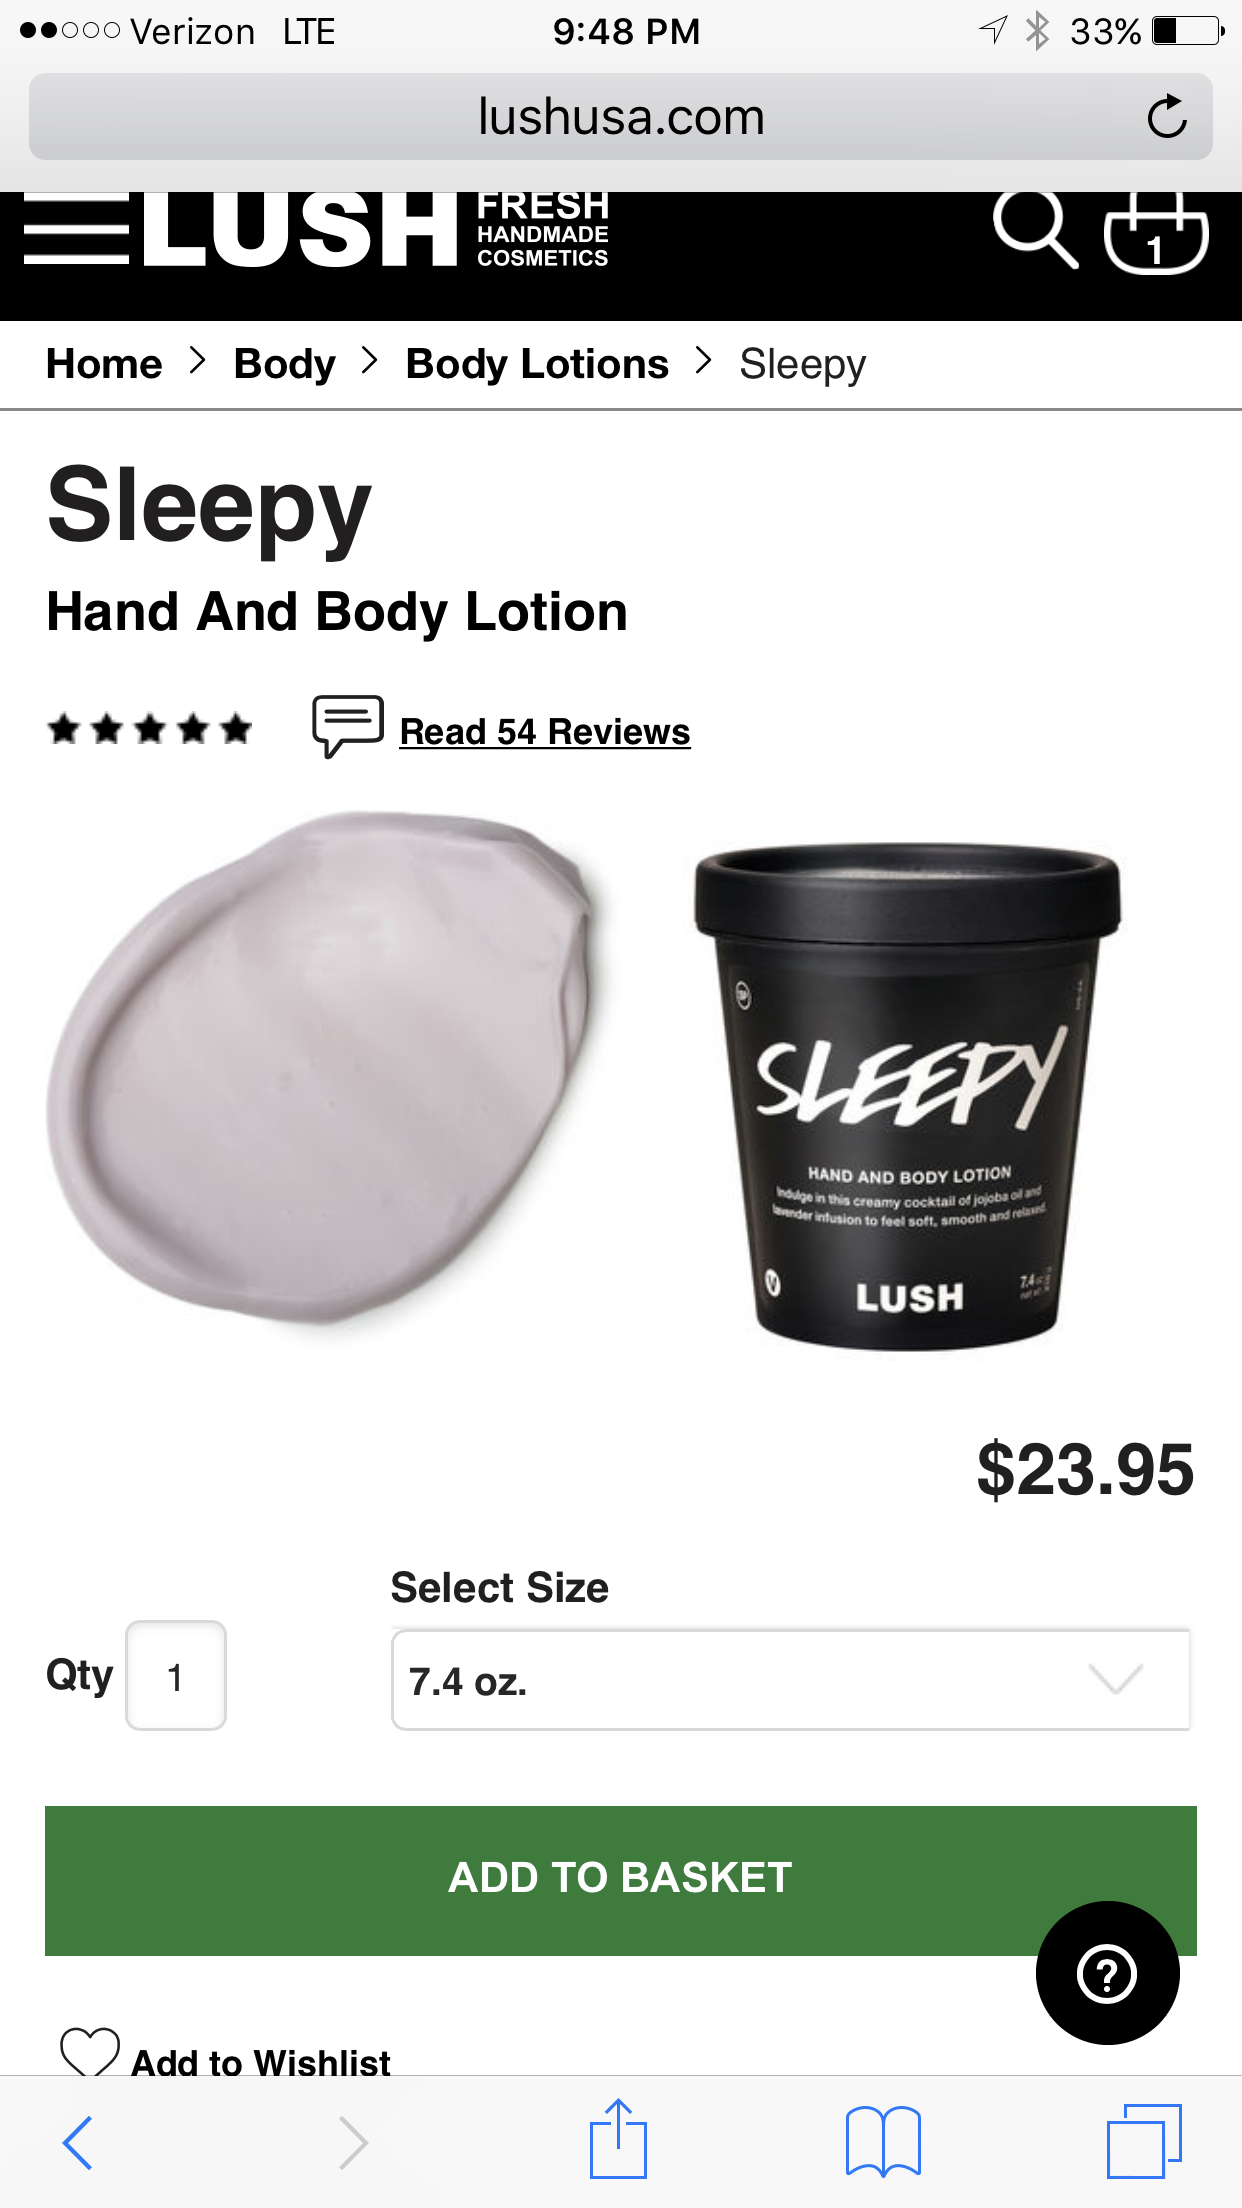Open Read 54 Reviews link
Image resolution: width=1242 pixels, height=2208 pixels.
[x=545, y=732]
